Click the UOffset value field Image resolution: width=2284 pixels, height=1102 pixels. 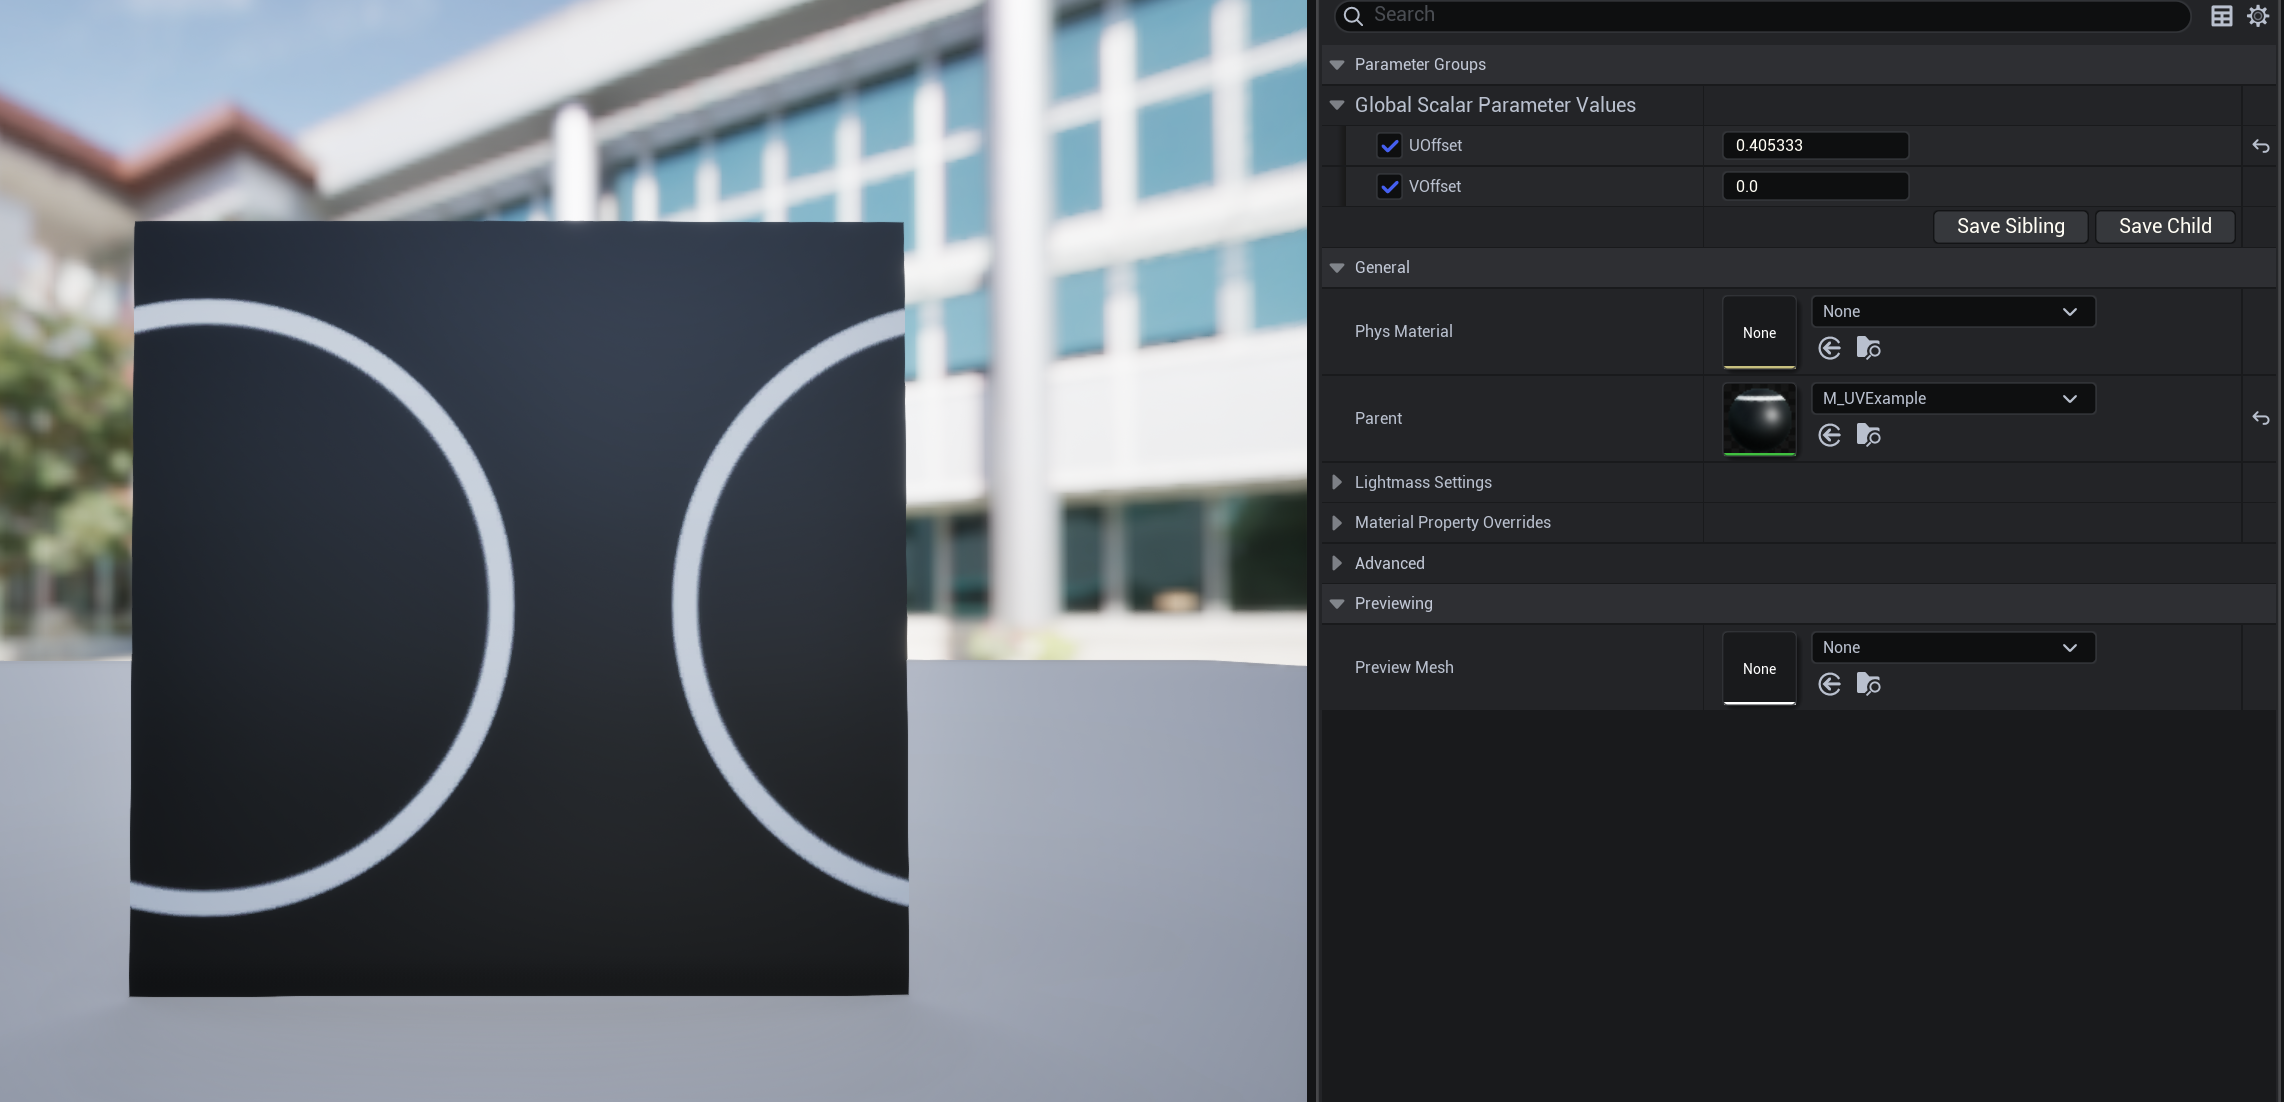[x=1814, y=146]
